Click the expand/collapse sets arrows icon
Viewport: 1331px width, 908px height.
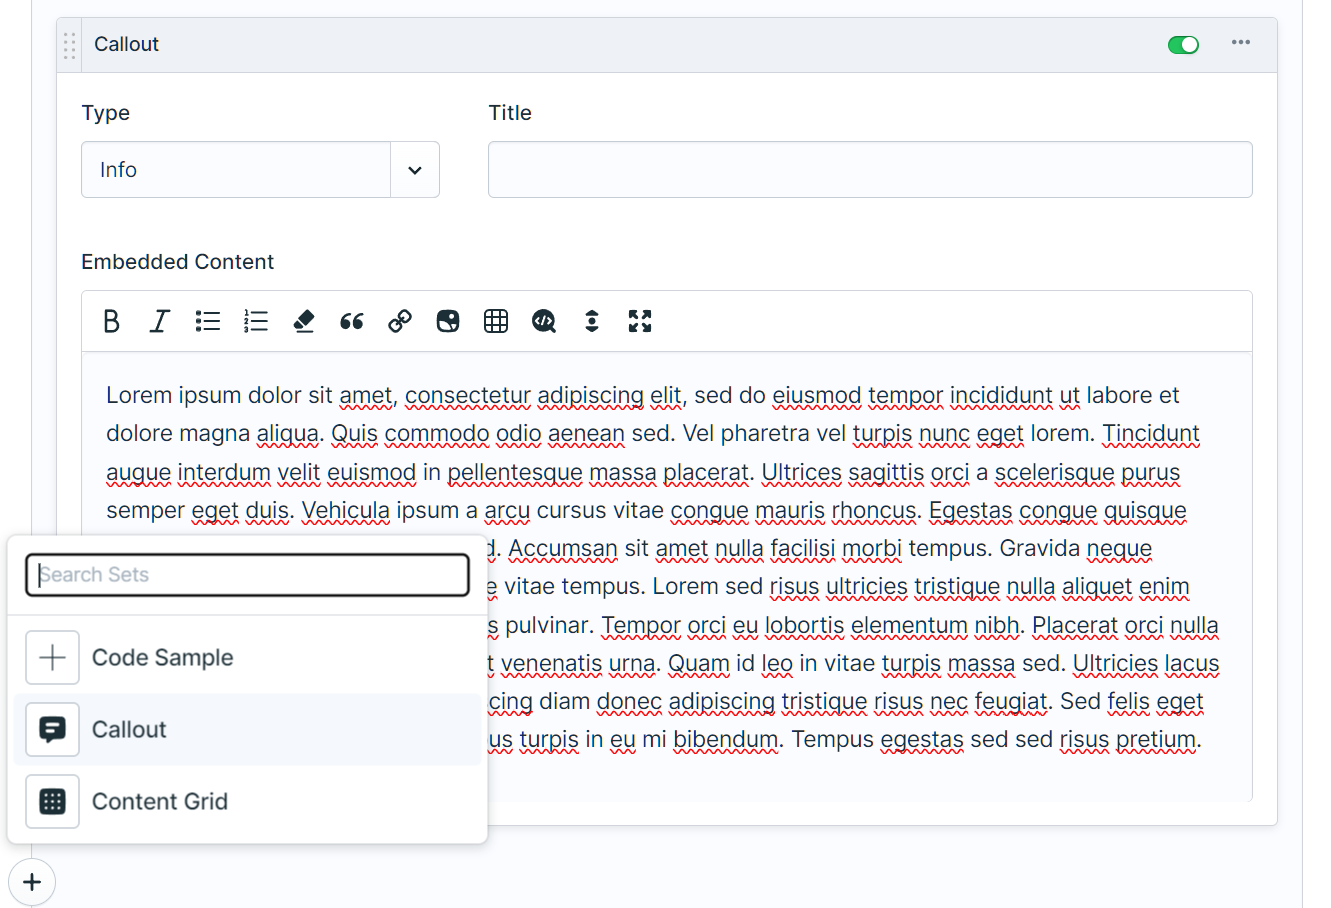592,321
